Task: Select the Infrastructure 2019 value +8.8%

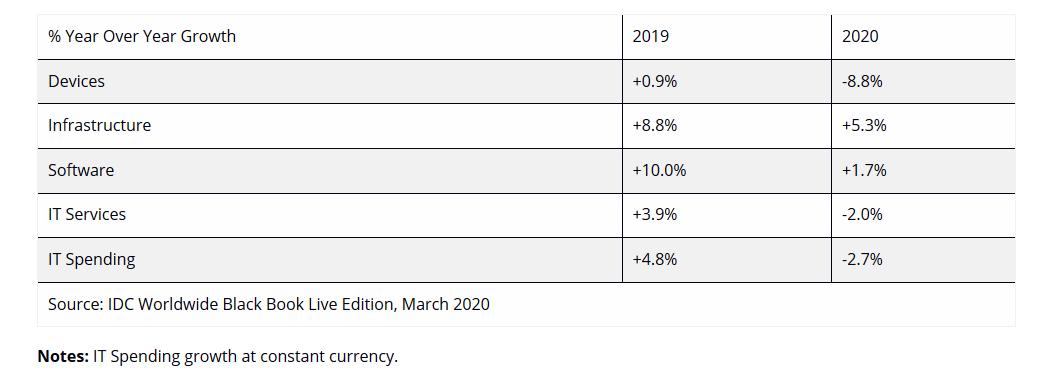Action: (x=654, y=125)
